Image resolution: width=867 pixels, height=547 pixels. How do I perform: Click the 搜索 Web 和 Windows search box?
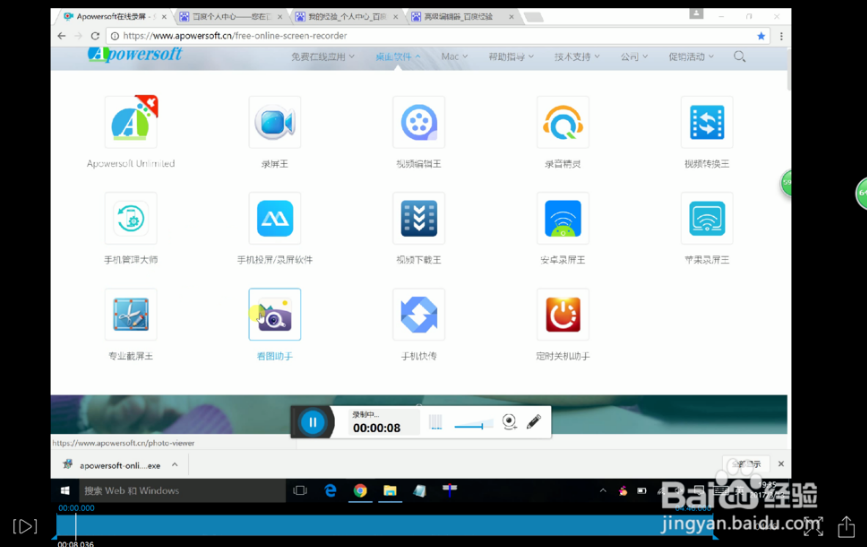point(181,491)
